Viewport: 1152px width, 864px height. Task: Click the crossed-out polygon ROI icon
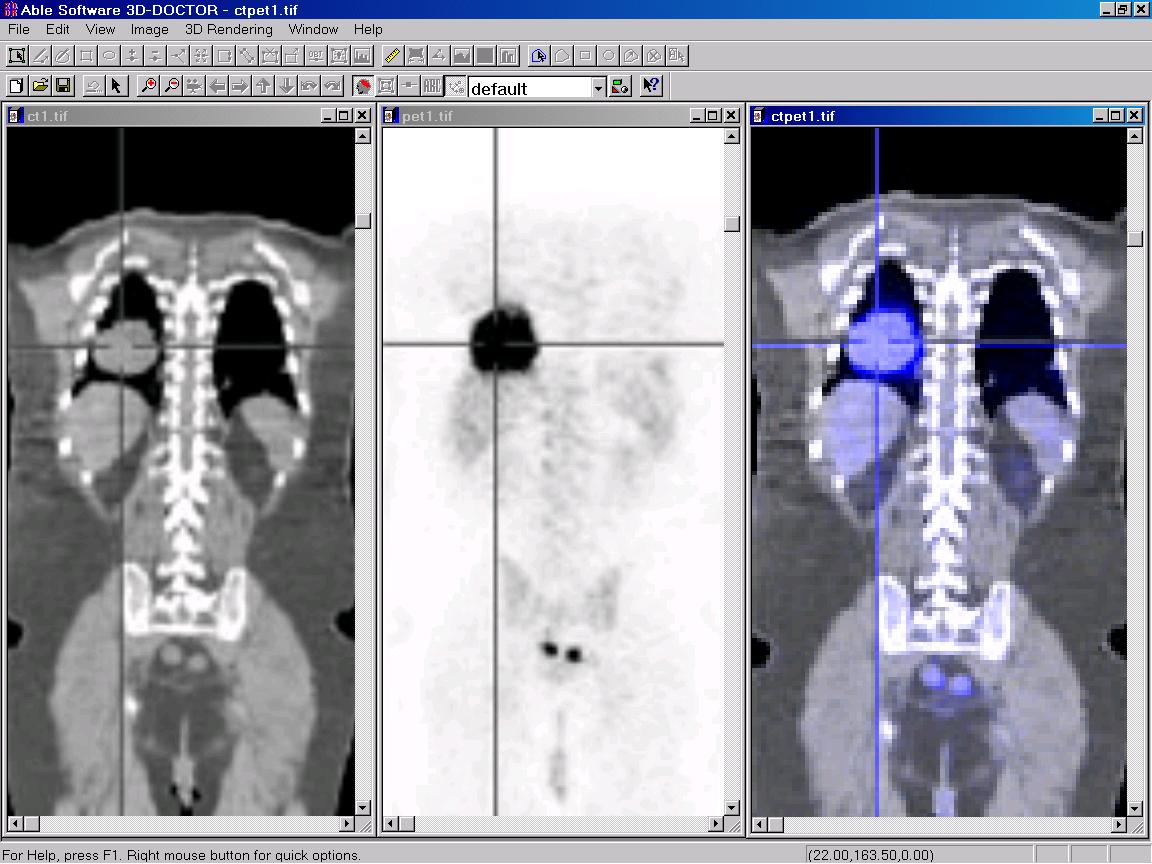pyautogui.click(x=654, y=56)
